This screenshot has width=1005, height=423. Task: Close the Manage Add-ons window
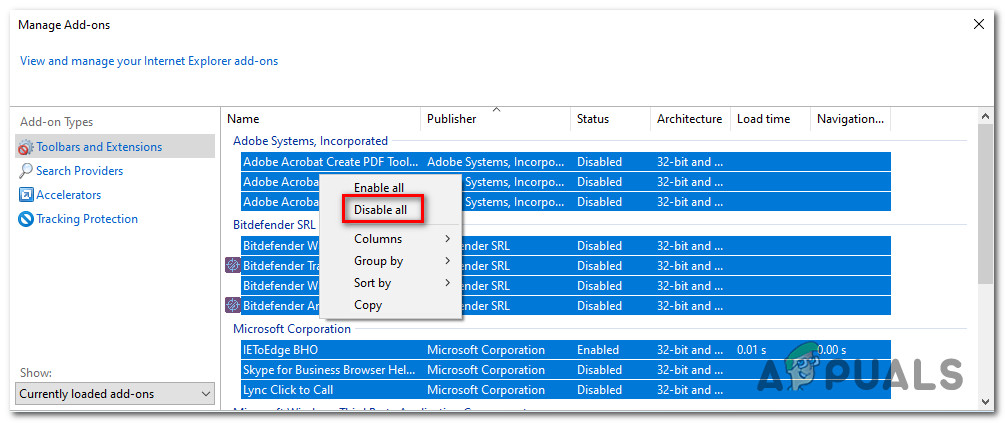click(x=978, y=23)
